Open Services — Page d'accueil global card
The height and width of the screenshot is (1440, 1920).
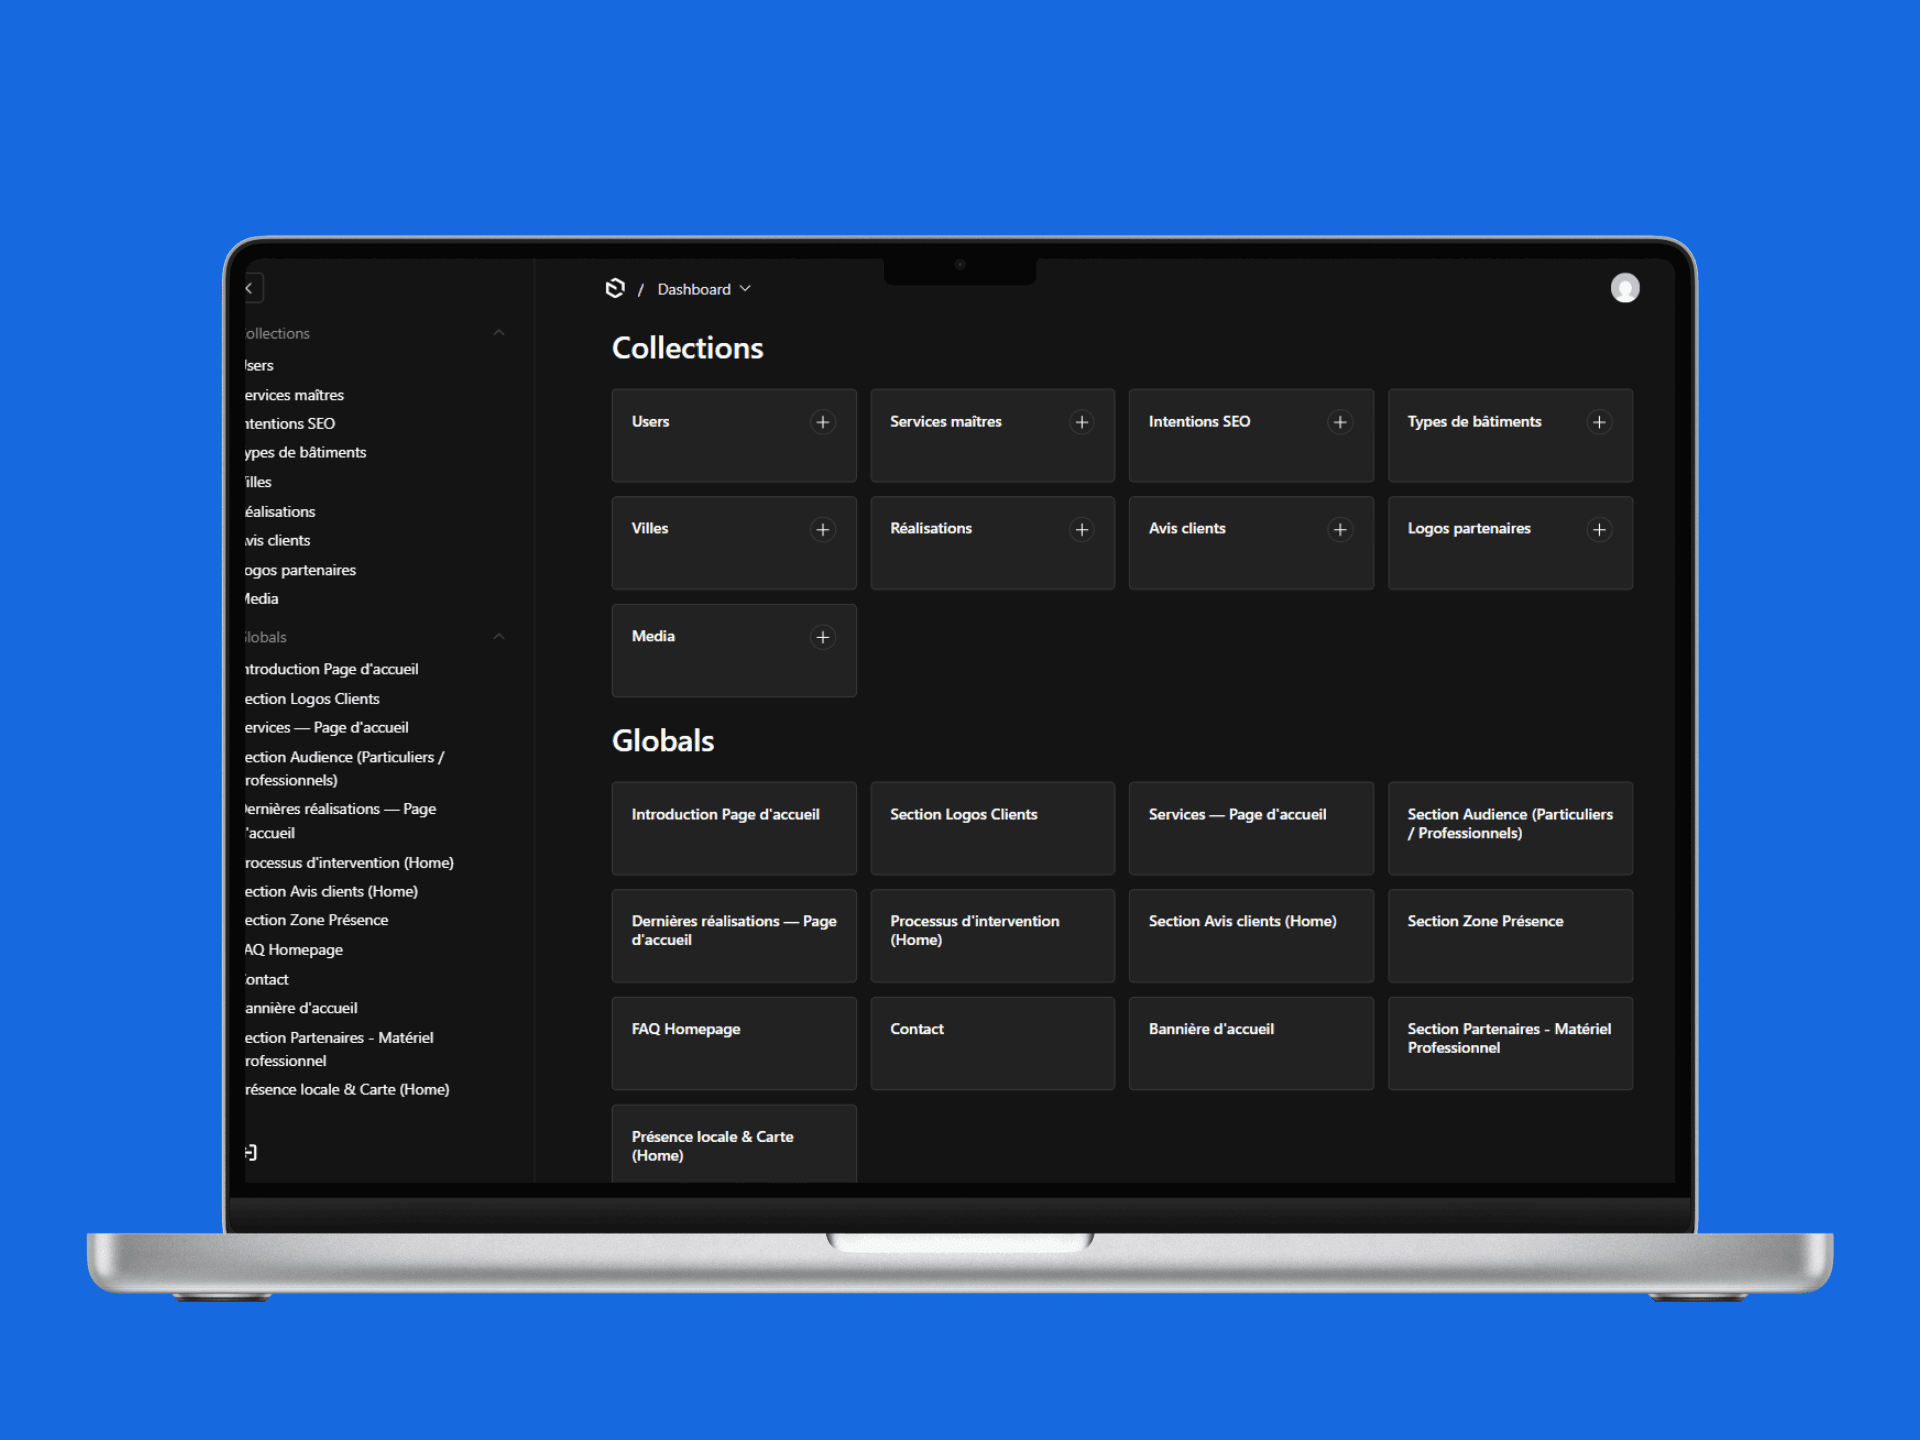tap(1251, 828)
